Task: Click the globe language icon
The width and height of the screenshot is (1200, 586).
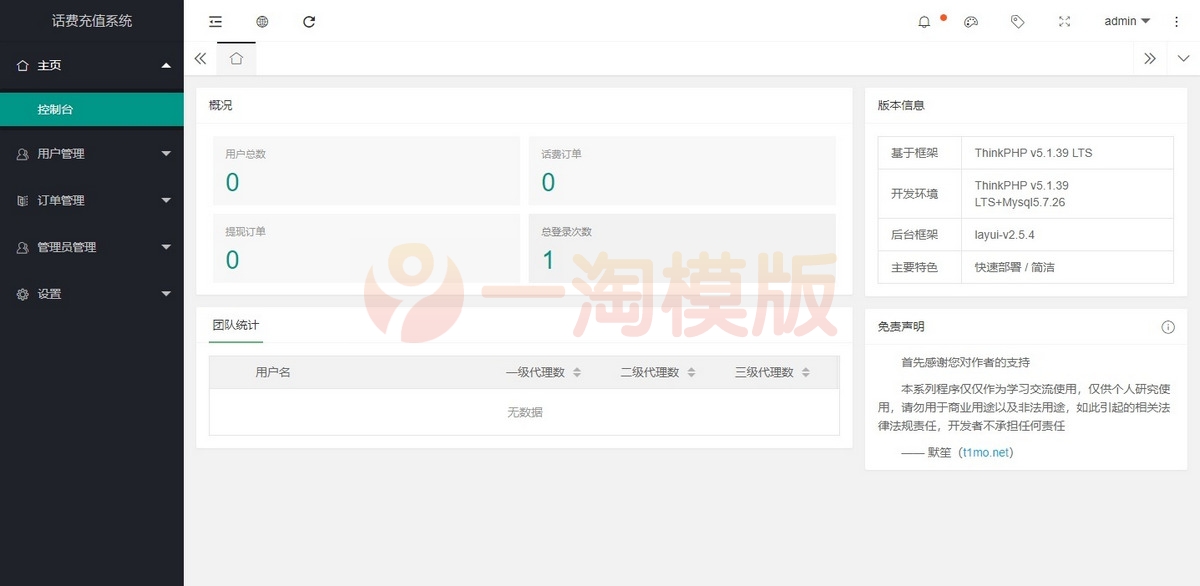Action: point(260,21)
